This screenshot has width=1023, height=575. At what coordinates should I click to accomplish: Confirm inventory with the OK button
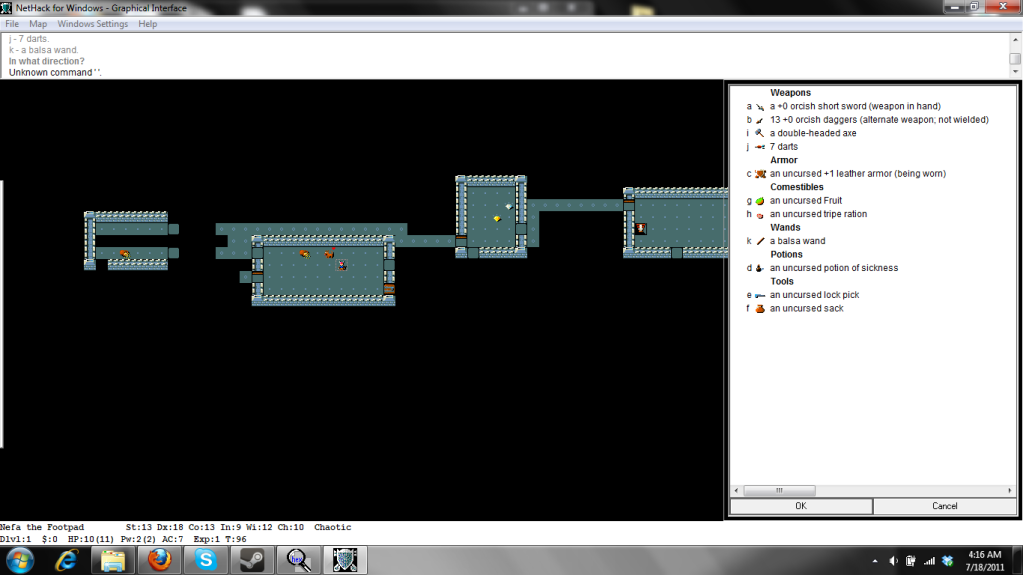tap(801, 506)
